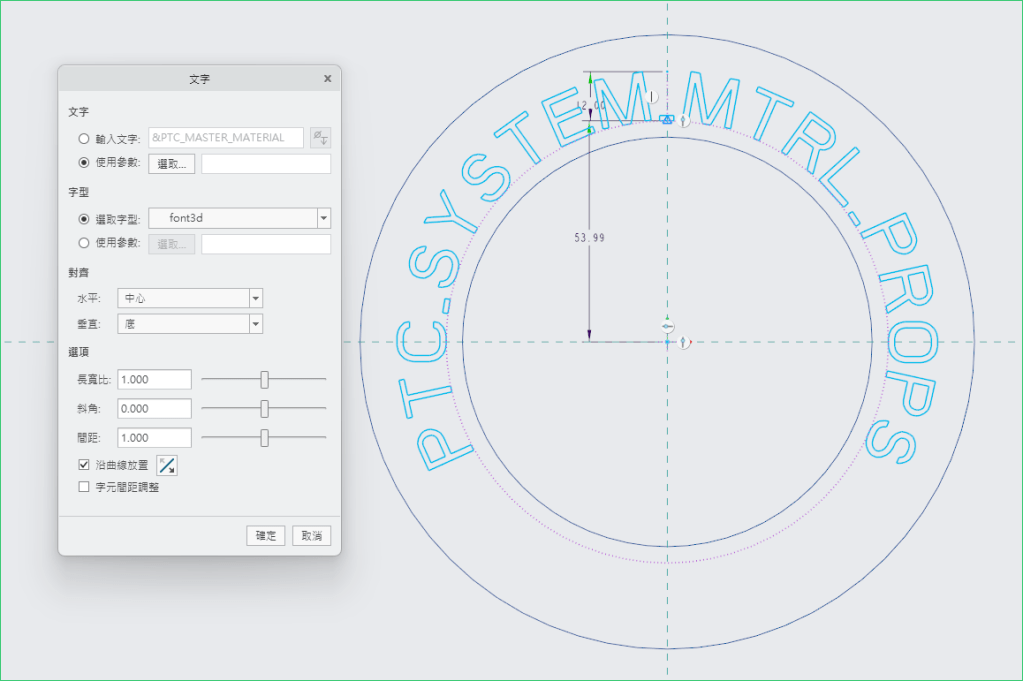Cancel with the 取消 button
The width and height of the screenshot is (1023, 681).
[x=311, y=536]
